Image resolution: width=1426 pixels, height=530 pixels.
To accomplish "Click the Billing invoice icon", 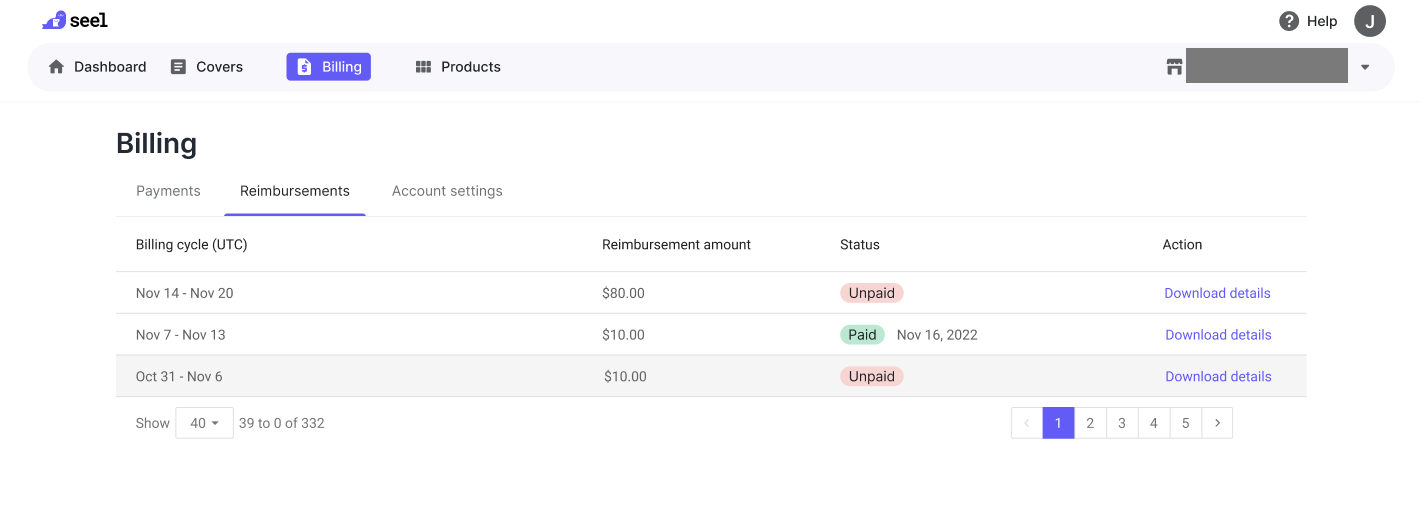I will click(x=304, y=67).
